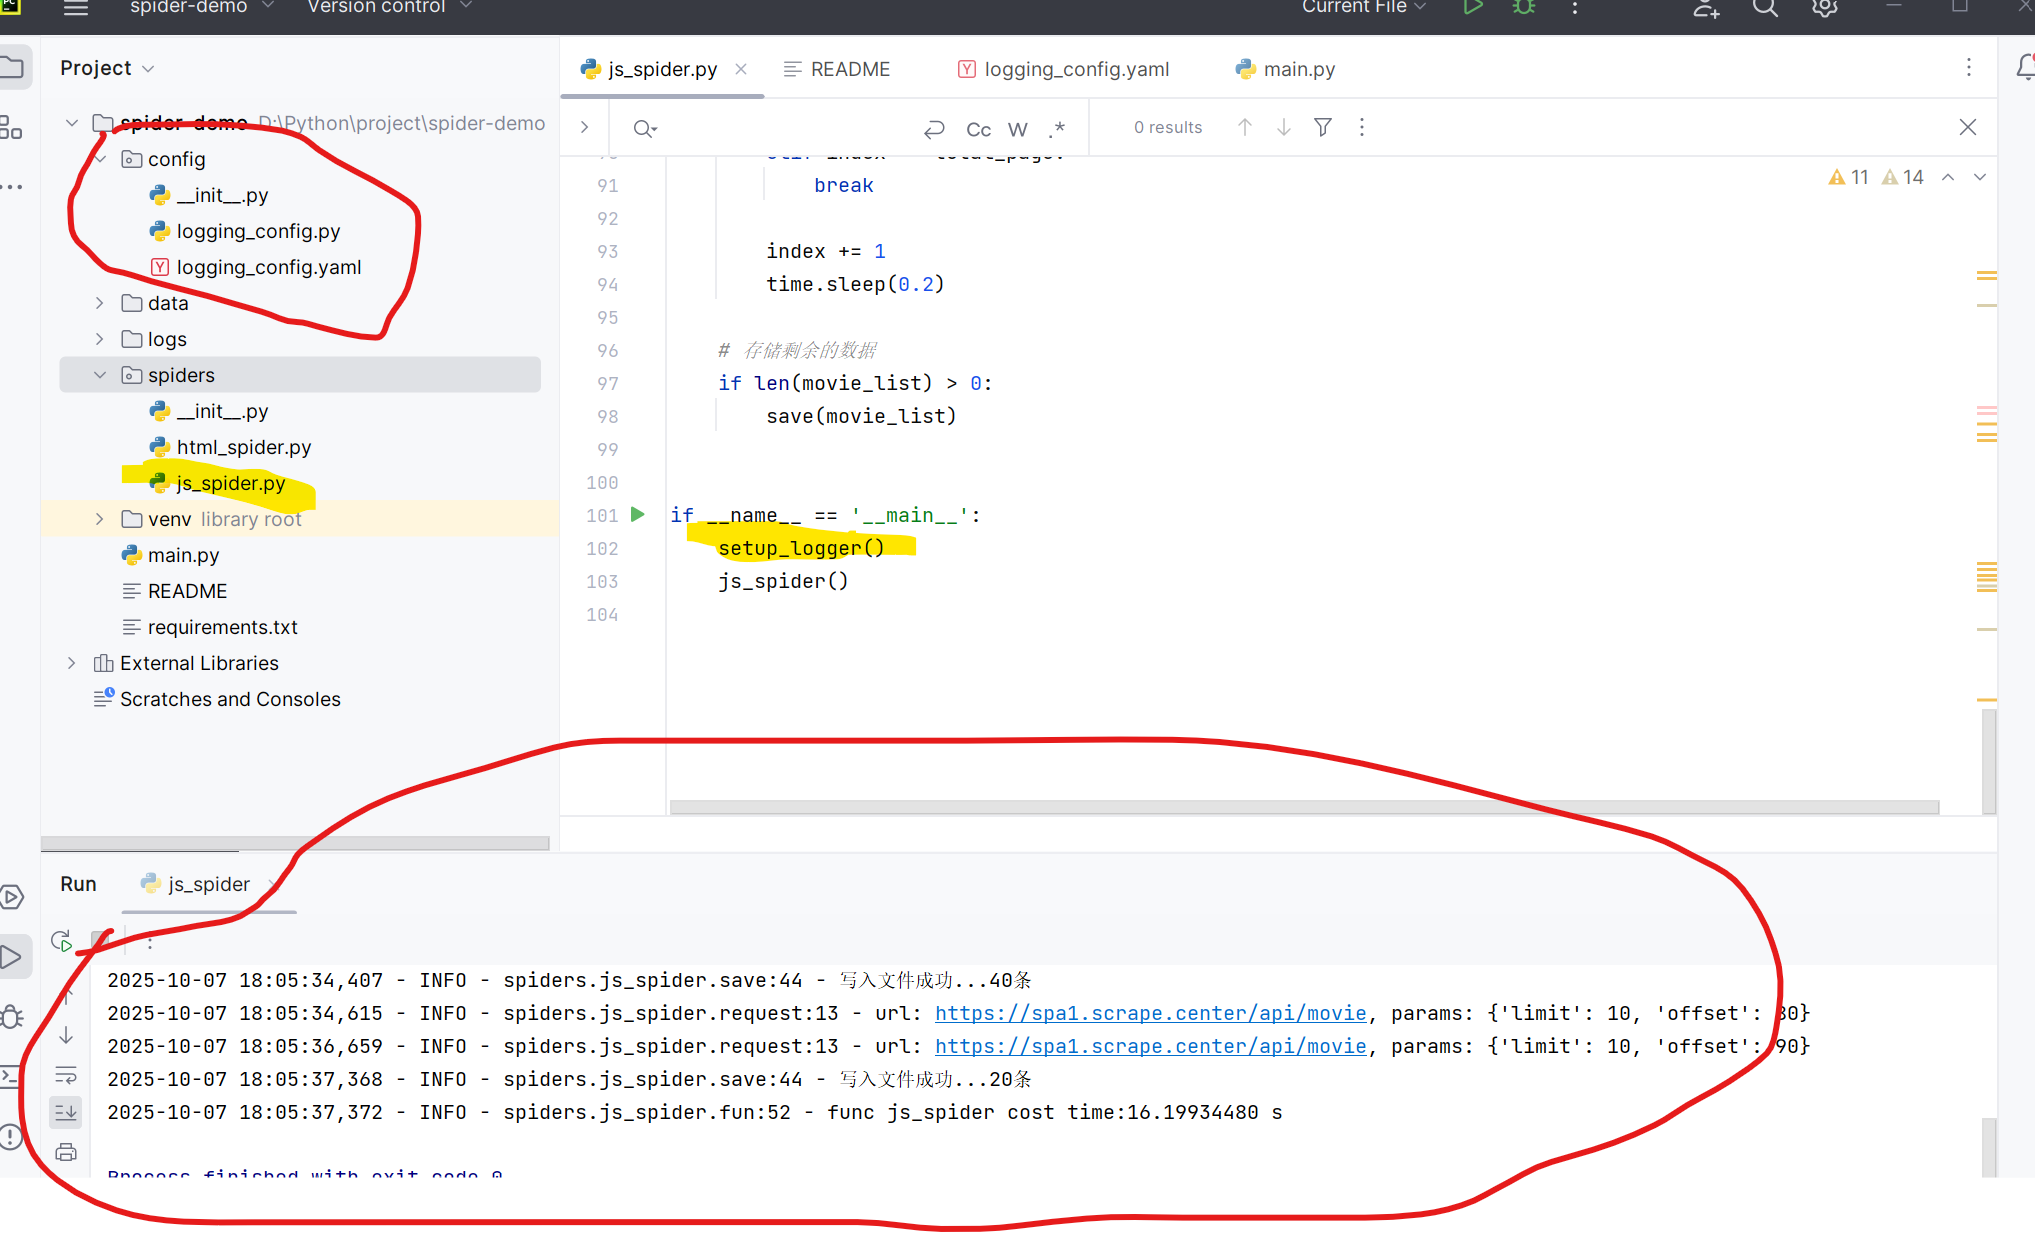2035x1233 pixels.
Task: Click the filter search results icon
Action: pos(1323,127)
